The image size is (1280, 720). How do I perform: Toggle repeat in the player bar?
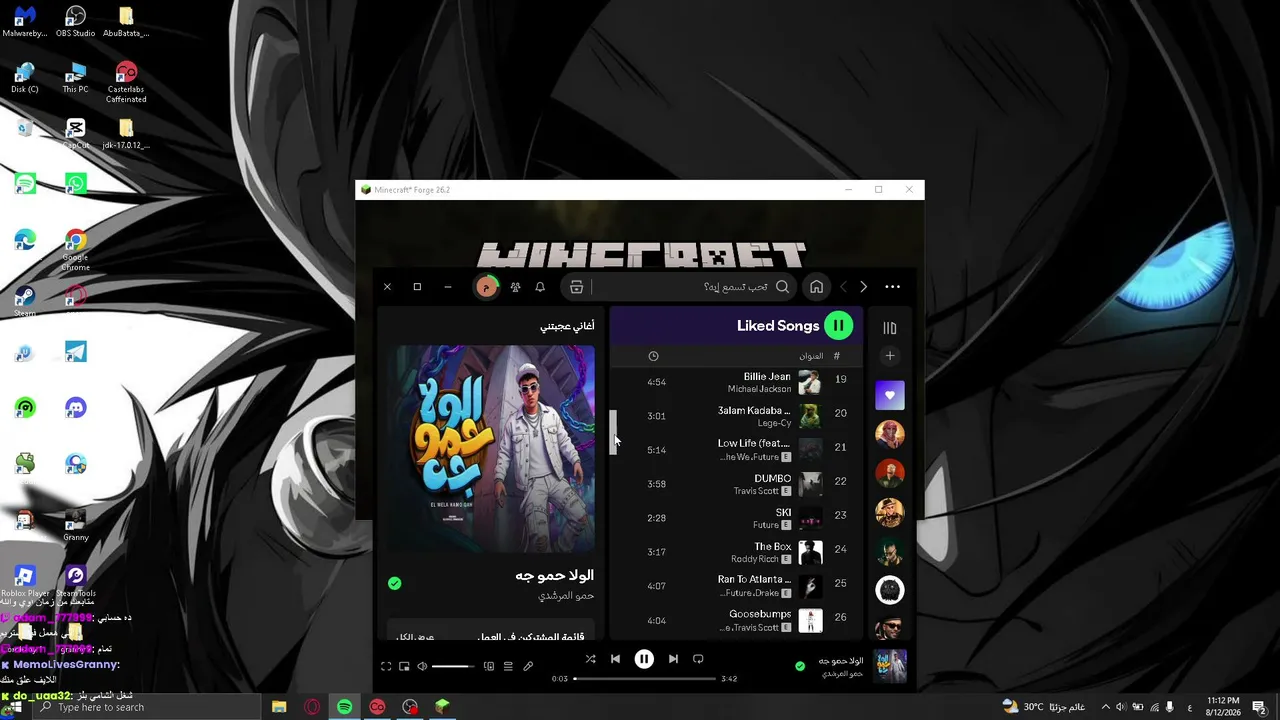tap(698, 659)
